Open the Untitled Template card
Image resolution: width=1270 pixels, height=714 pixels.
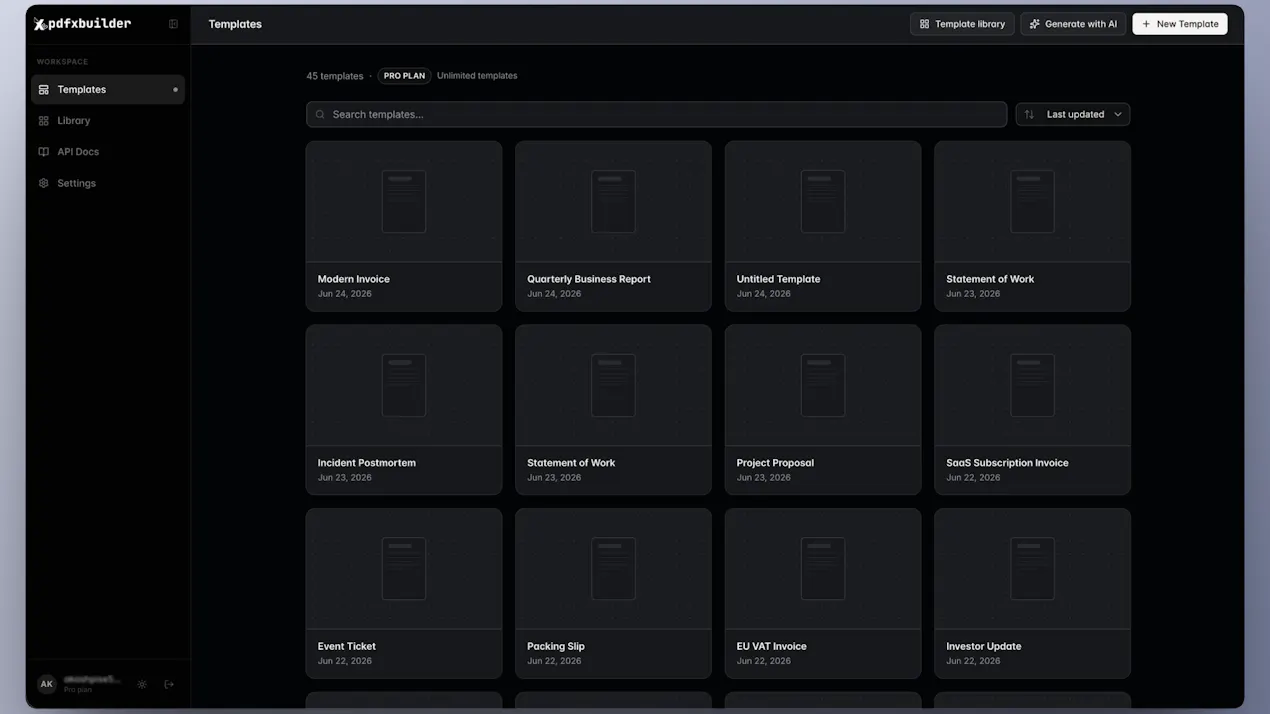tap(823, 226)
